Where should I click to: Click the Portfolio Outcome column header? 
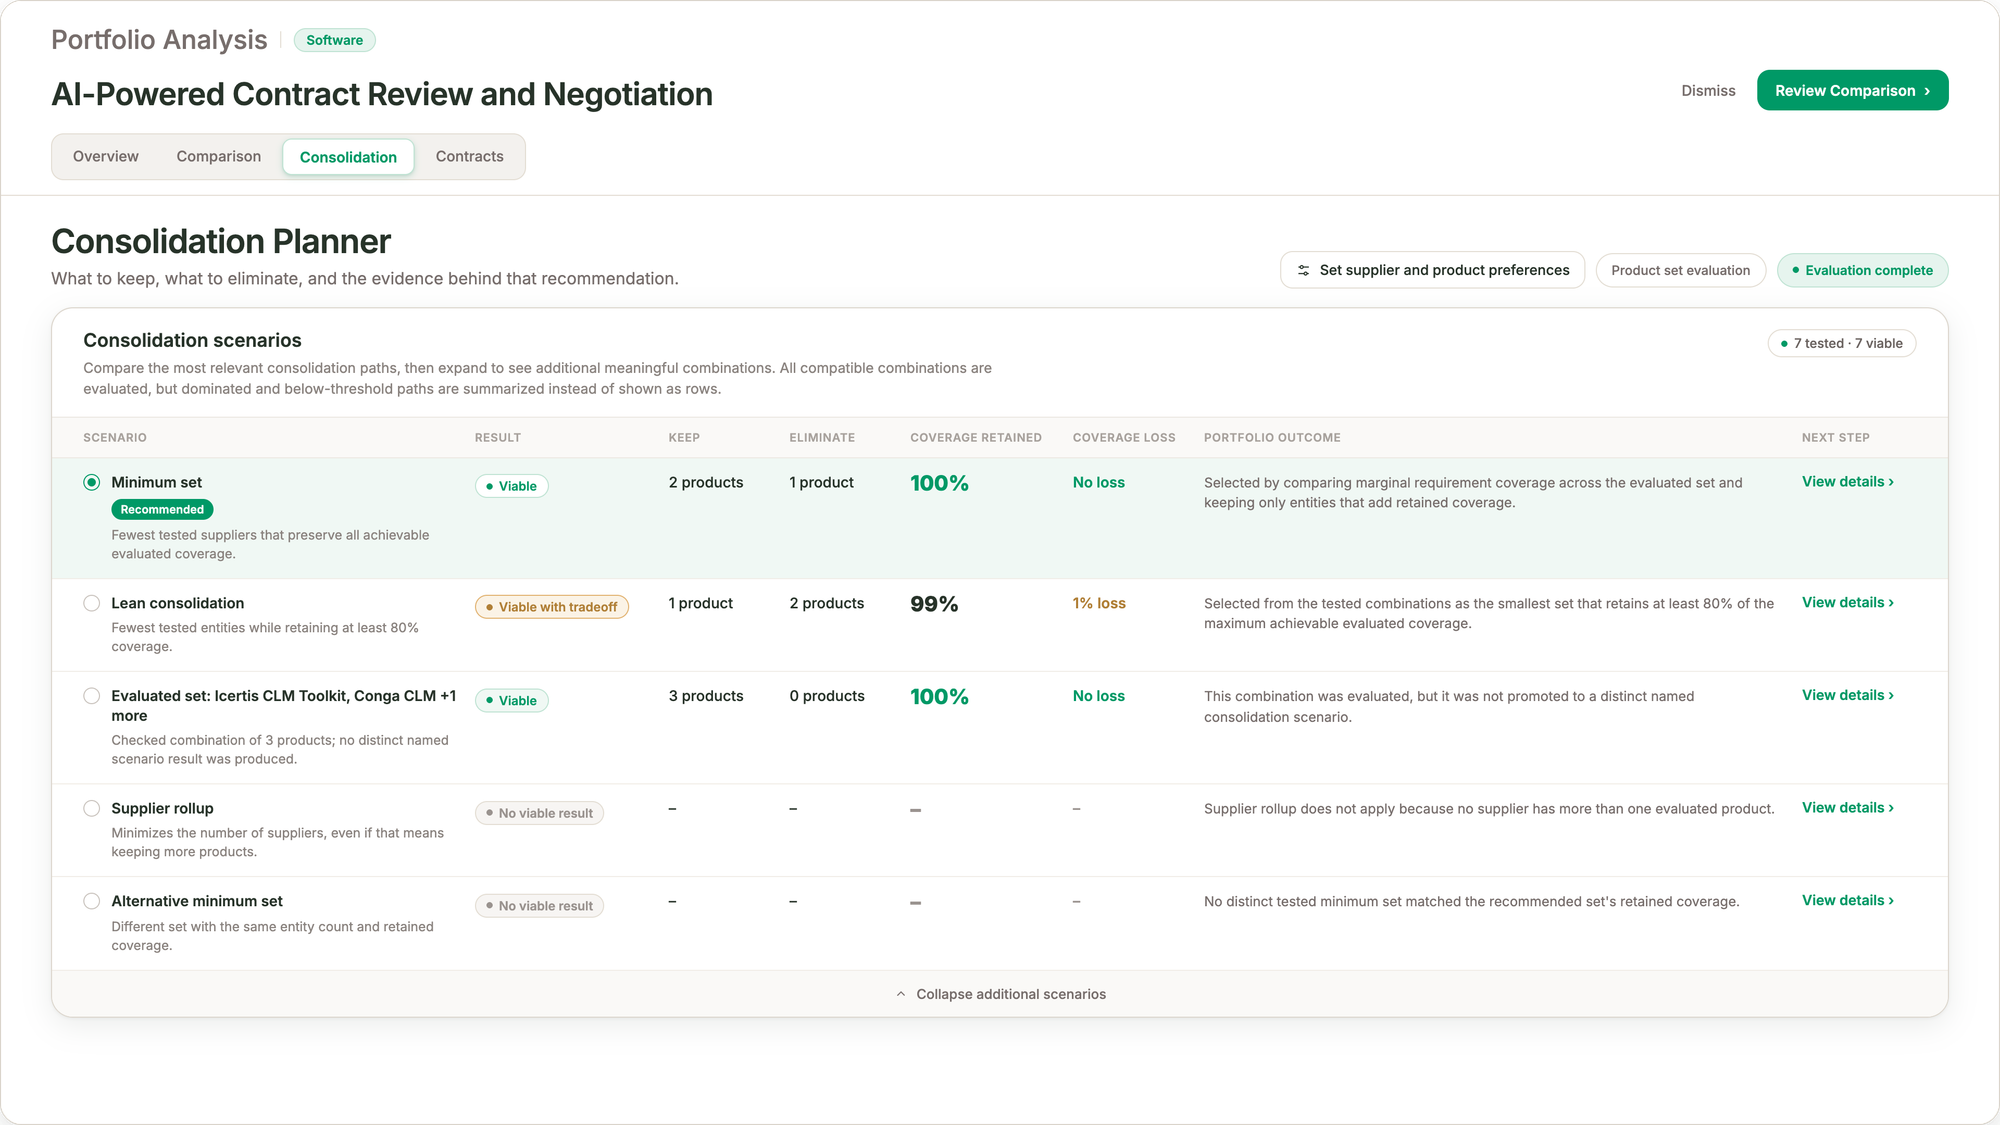coord(1272,438)
